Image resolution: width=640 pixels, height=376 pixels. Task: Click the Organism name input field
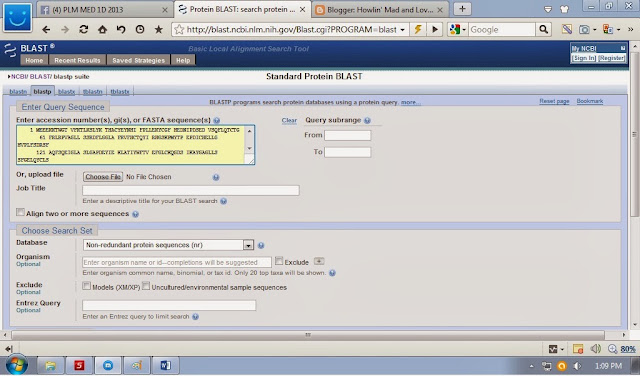[177, 262]
